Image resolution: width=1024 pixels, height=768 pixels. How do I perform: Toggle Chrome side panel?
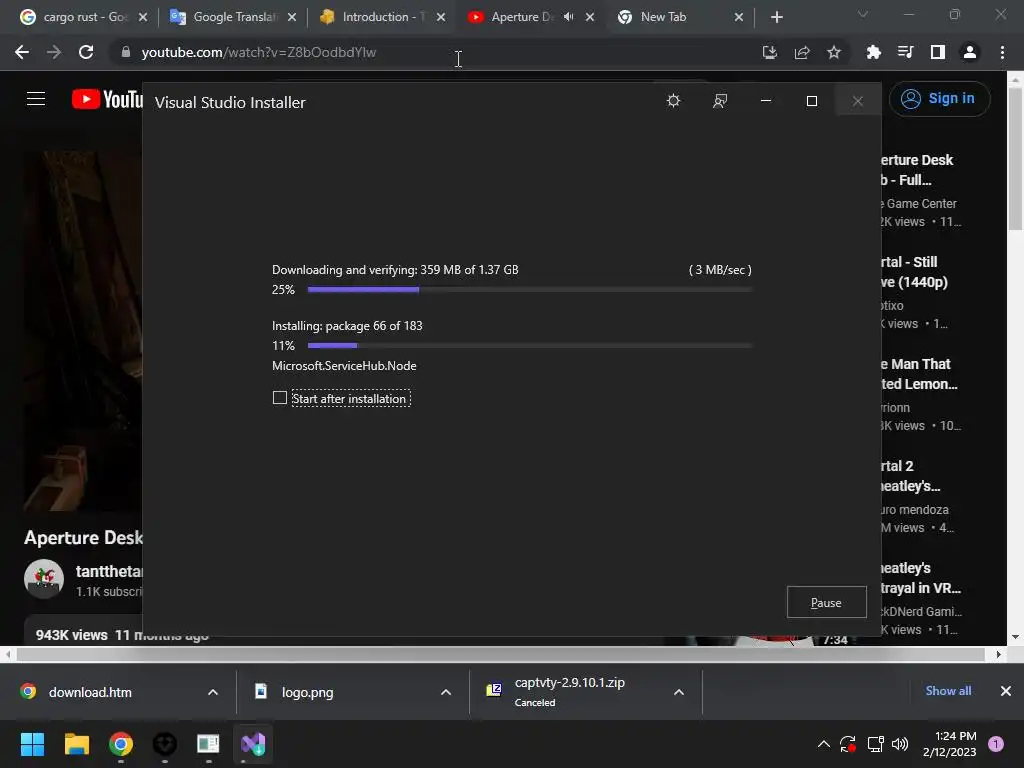(x=938, y=52)
